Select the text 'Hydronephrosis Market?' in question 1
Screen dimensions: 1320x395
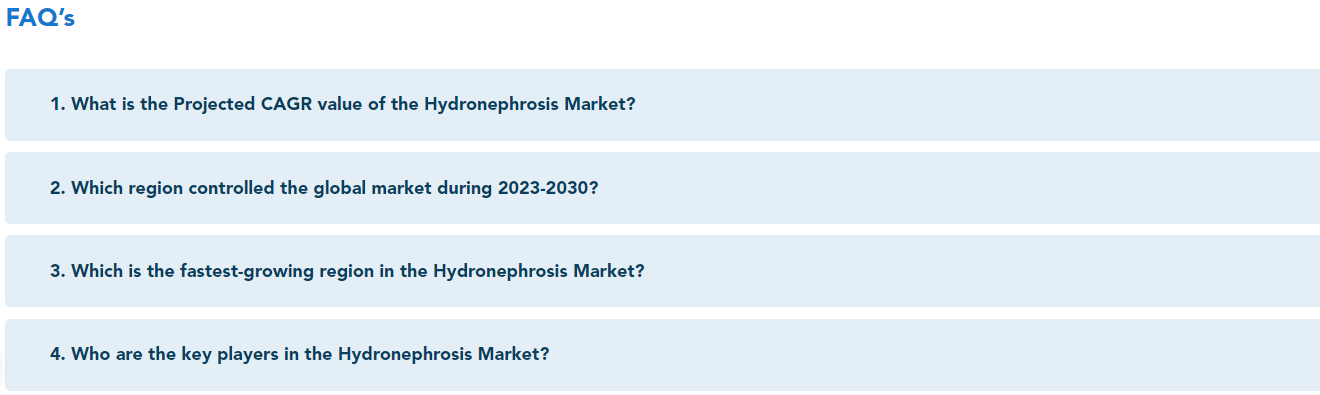(529, 105)
